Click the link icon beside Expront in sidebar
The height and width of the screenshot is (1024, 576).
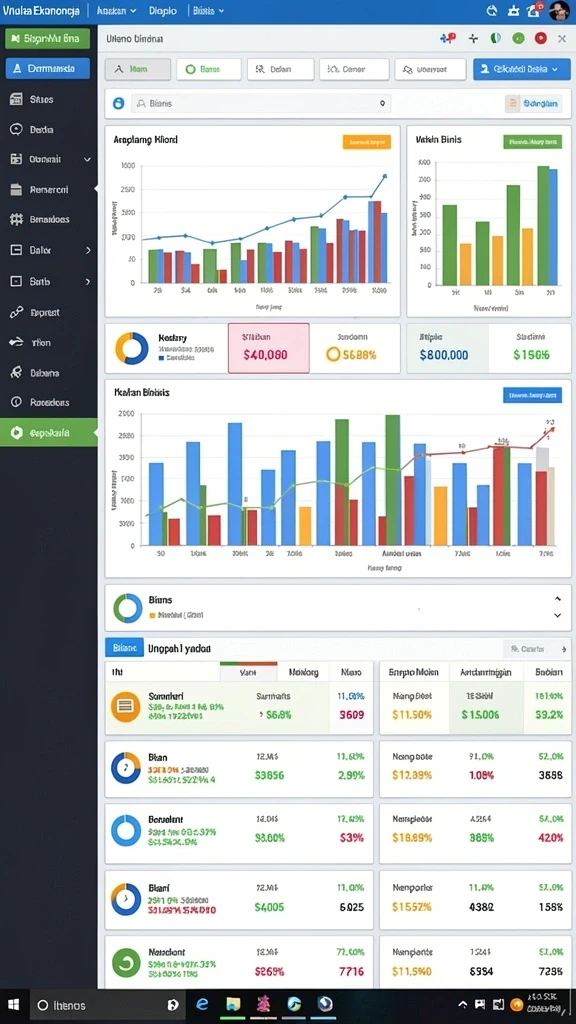(x=16, y=313)
